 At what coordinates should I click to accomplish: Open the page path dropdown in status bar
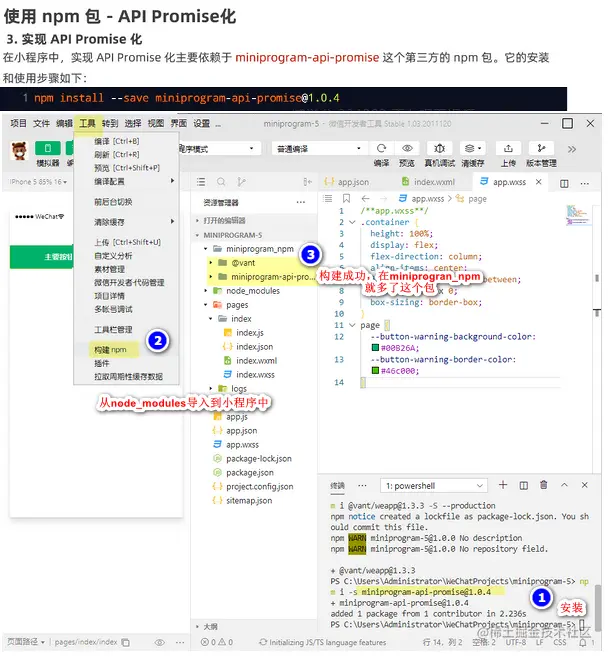(26, 642)
